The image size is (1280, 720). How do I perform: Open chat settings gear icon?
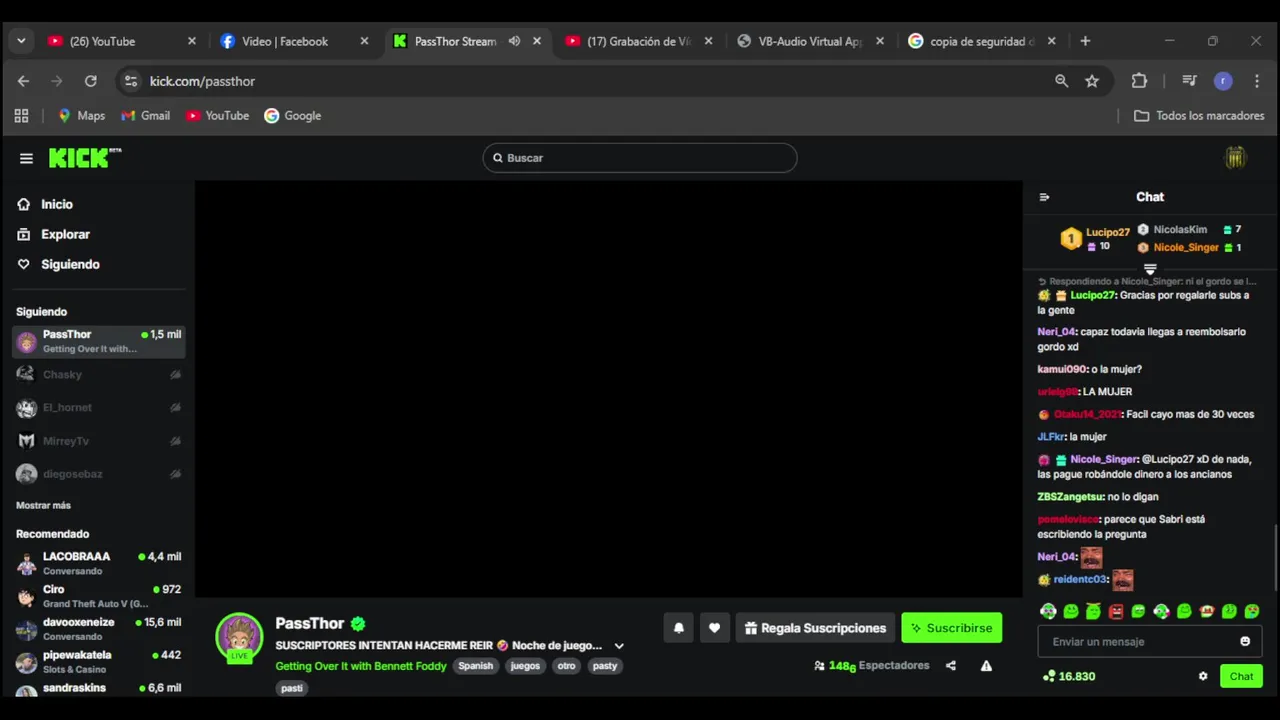point(1203,676)
